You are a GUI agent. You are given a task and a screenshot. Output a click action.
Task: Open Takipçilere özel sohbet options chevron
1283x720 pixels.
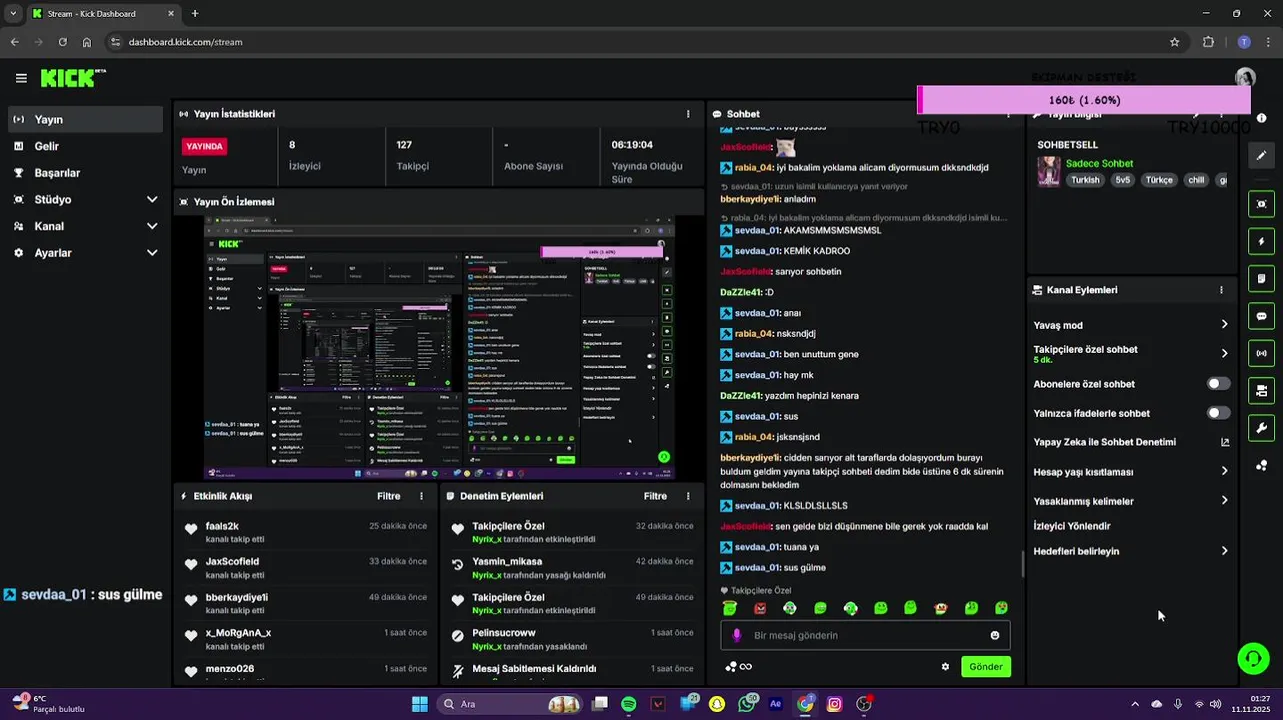1225,354
